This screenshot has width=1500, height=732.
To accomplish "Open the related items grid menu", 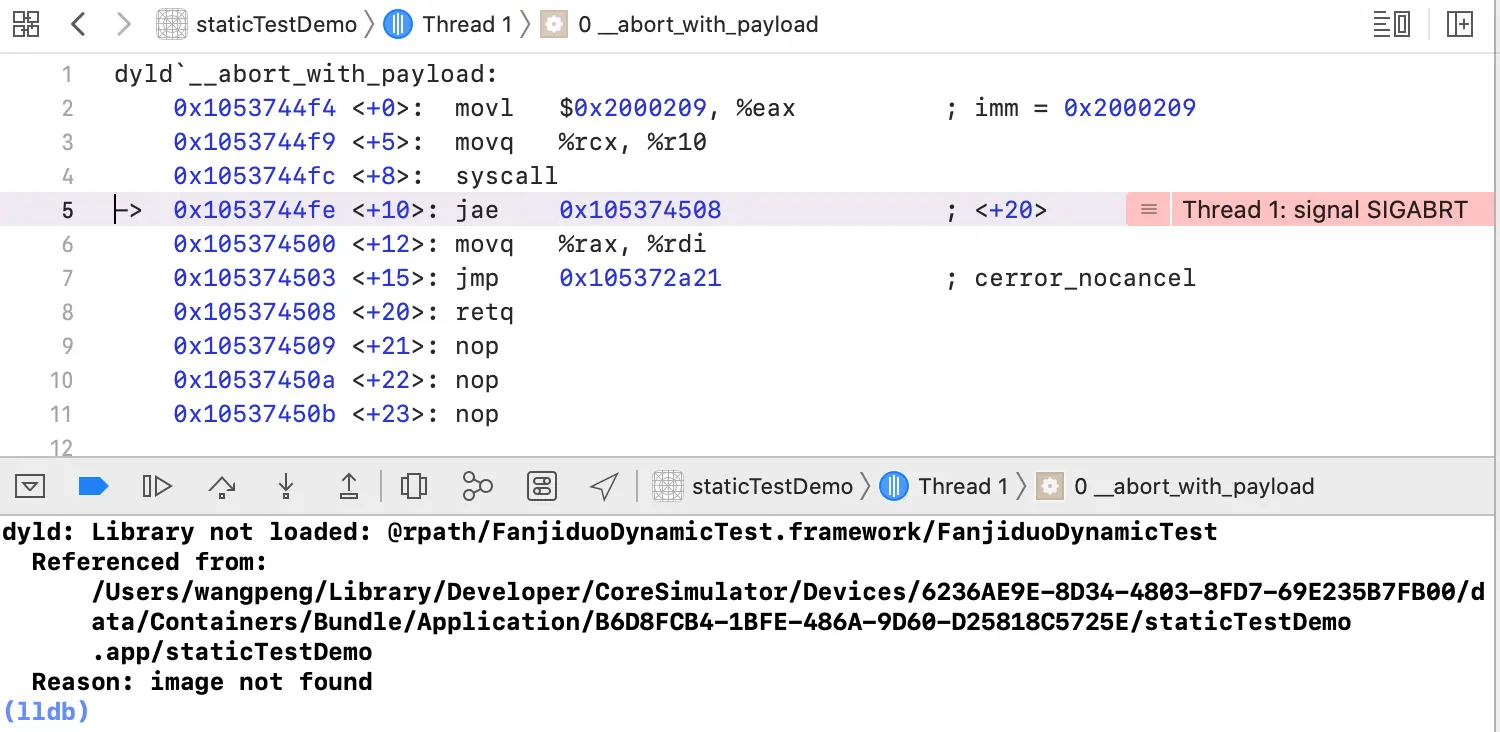I will coord(26,25).
